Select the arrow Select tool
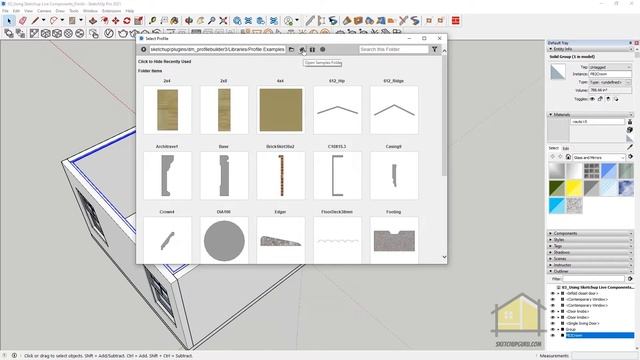This screenshot has height=360, width=640. (9, 20)
